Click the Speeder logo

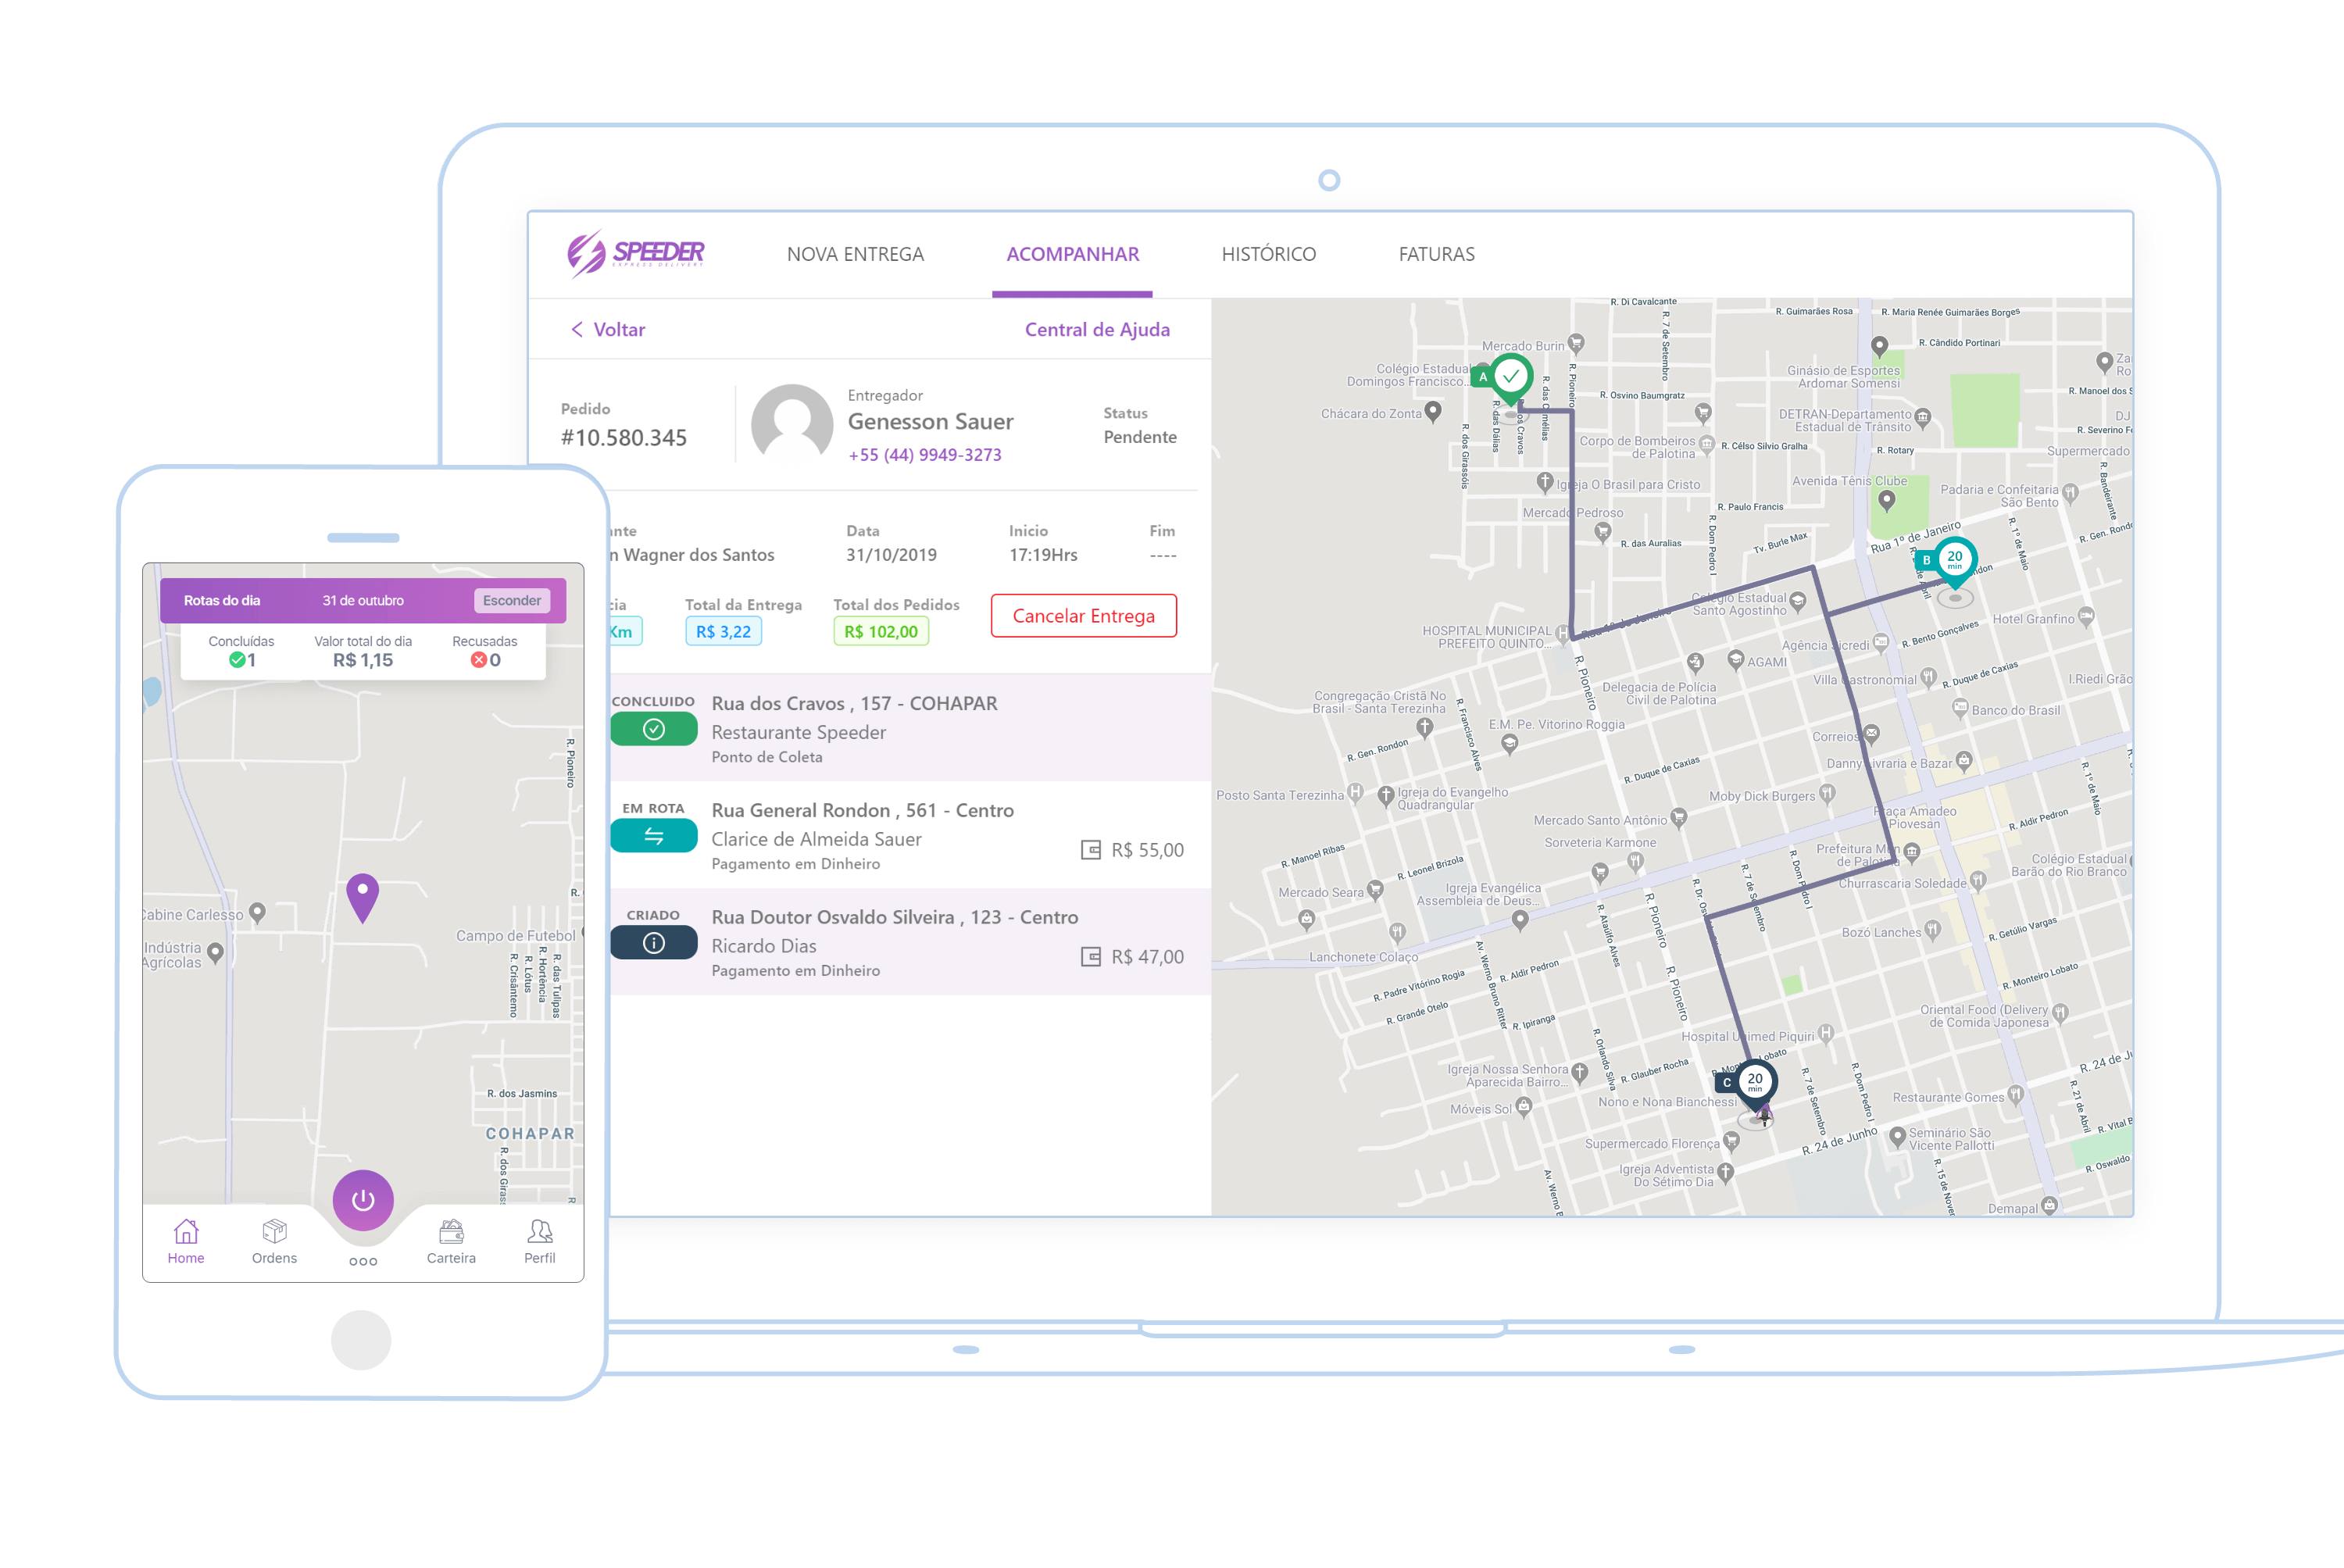coord(636,253)
